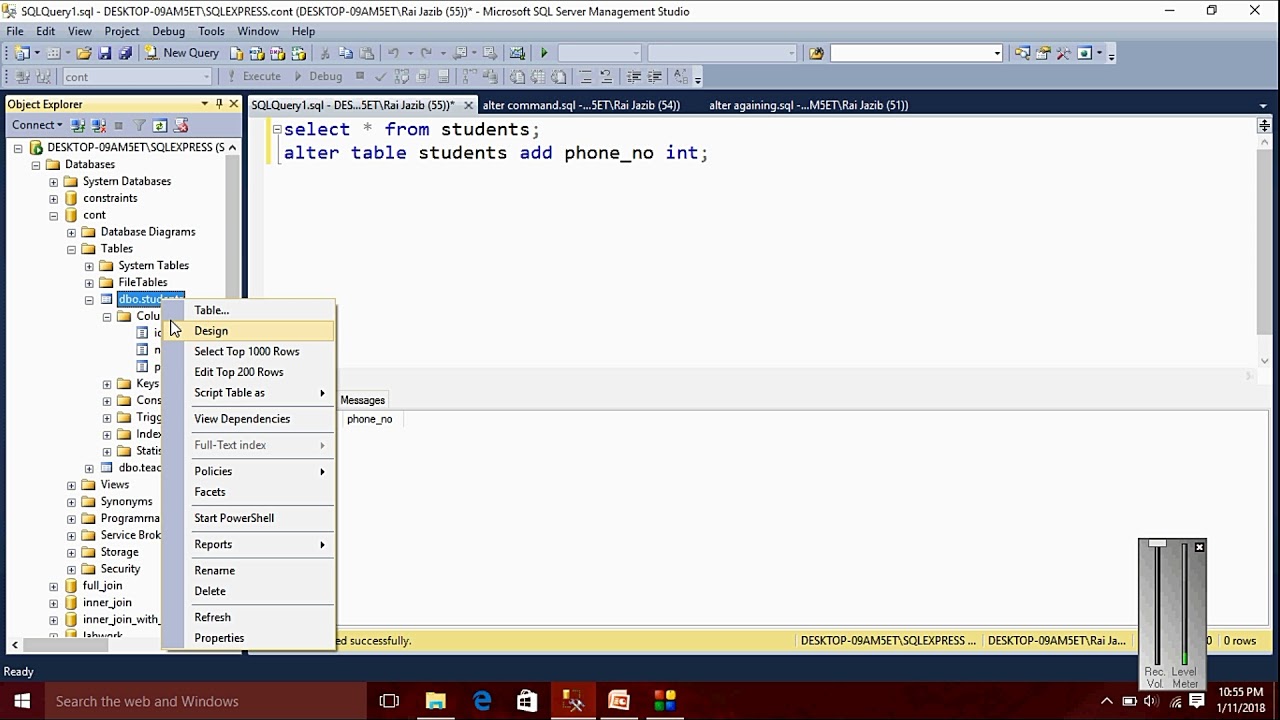This screenshot has height=720, width=1280.
Task: Click the Find in Files folder icon
Action: point(816,53)
